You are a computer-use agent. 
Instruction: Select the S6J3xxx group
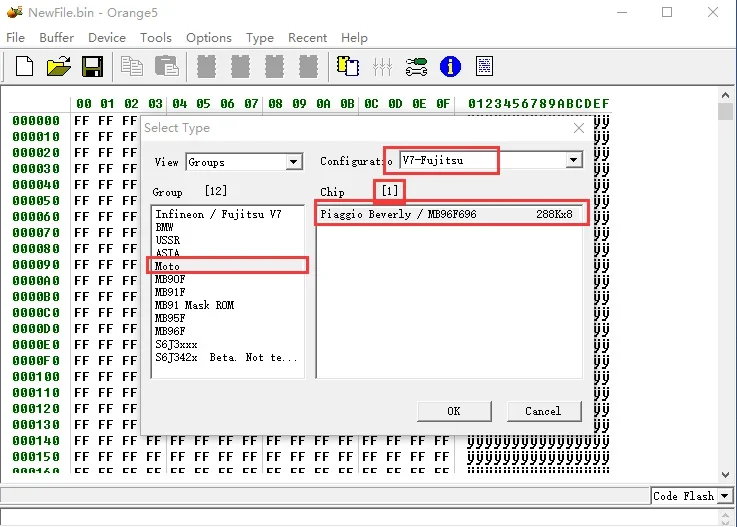(227, 345)
